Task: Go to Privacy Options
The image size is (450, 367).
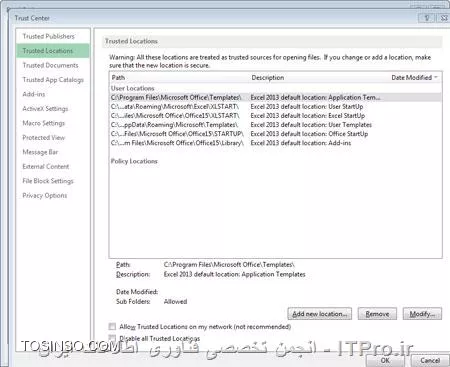Action: tap(45, 195)
